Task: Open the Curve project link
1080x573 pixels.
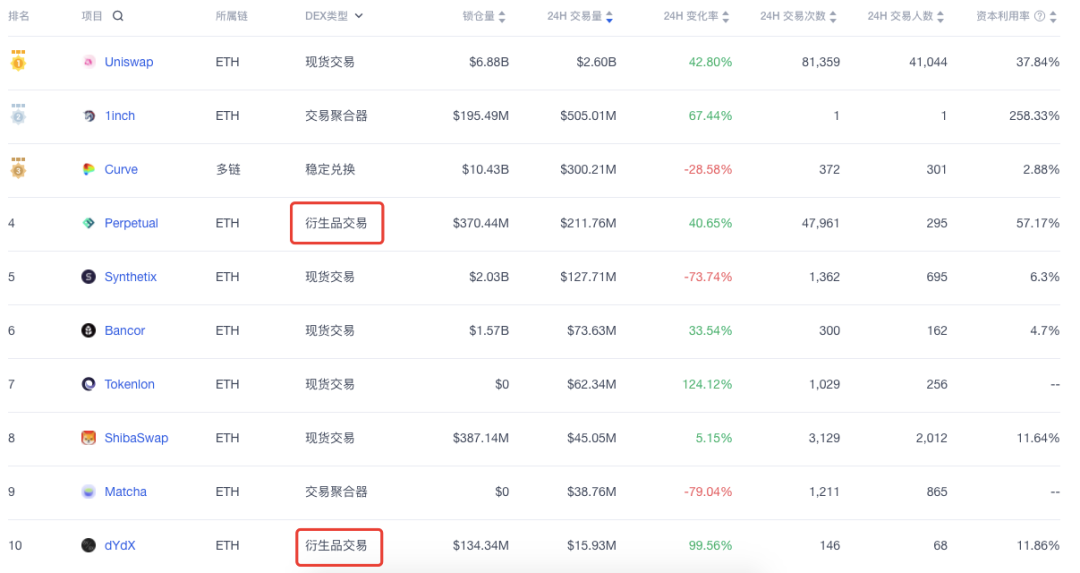Action: [121, 169]
